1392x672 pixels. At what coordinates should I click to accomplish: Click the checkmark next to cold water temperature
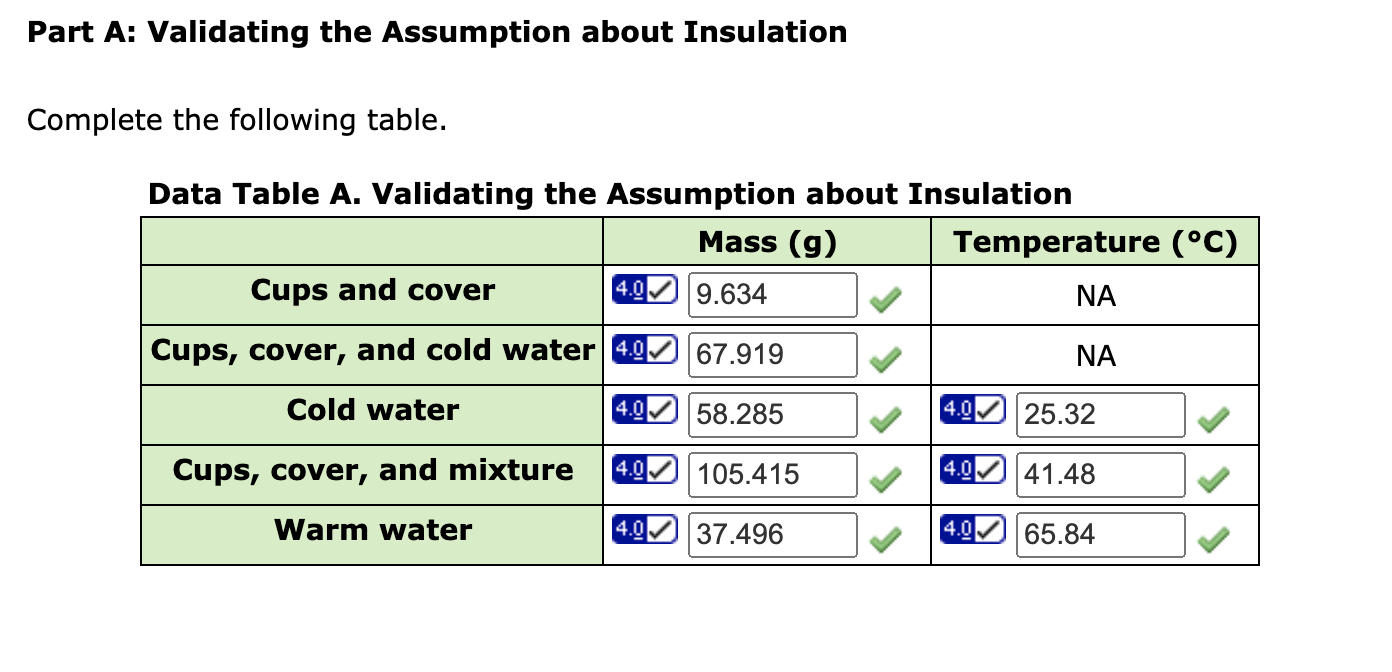click(x=1213, y=421)
